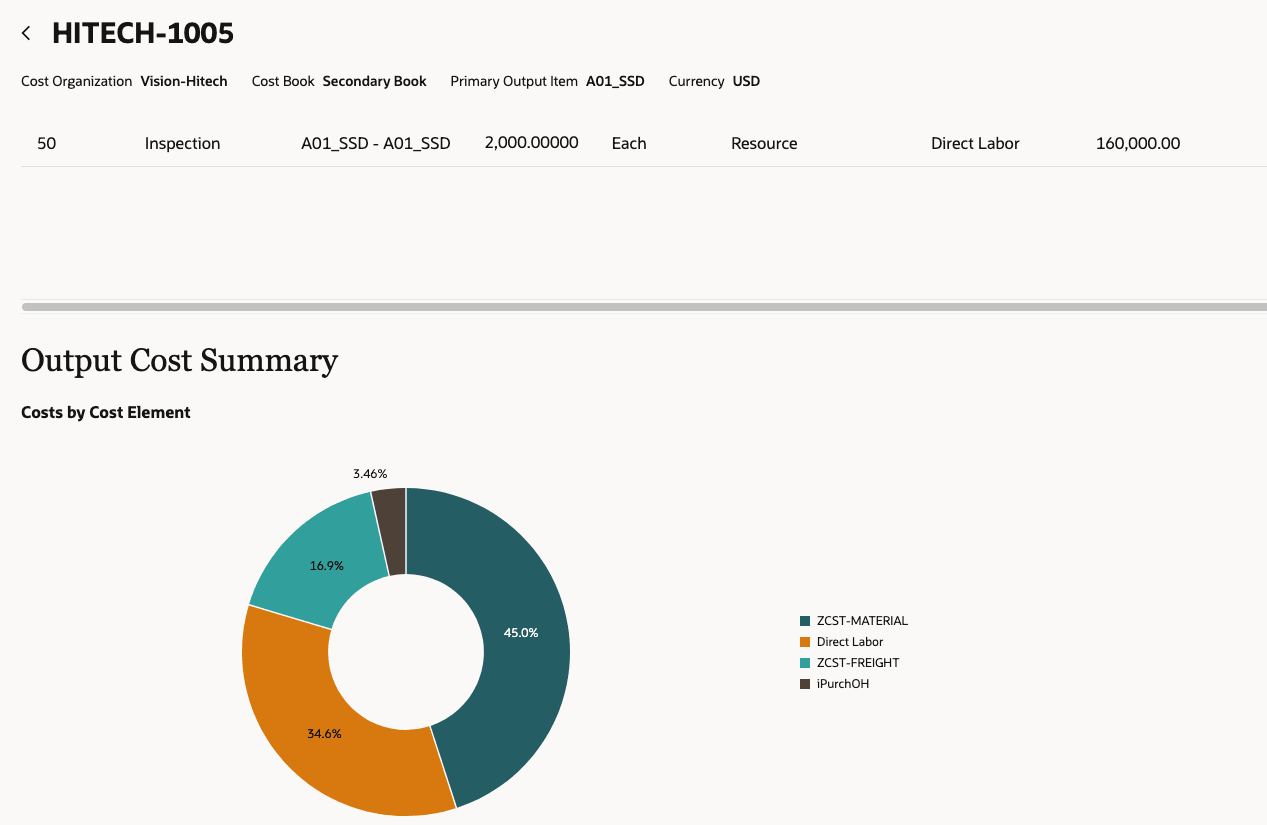The width and height of the screenshot is (1267, 825).
Task: Click the Costs by Cost Element title
Action: click(x=105, y=412)
